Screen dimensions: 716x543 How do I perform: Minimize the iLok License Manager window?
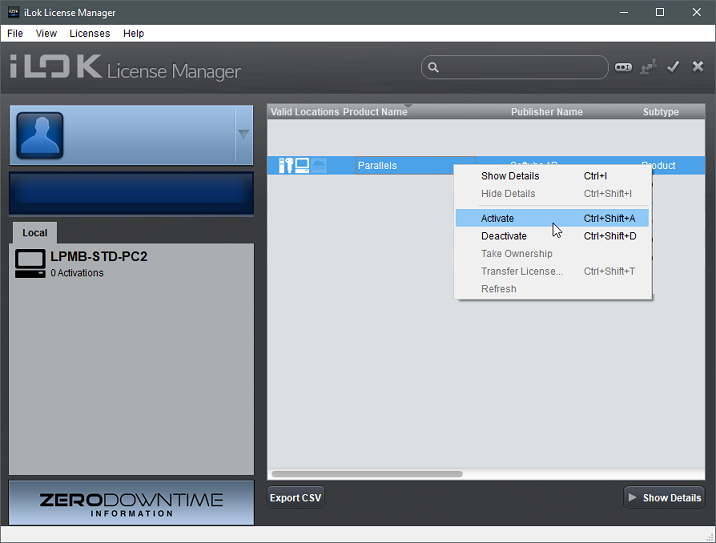tap(624, 12)
